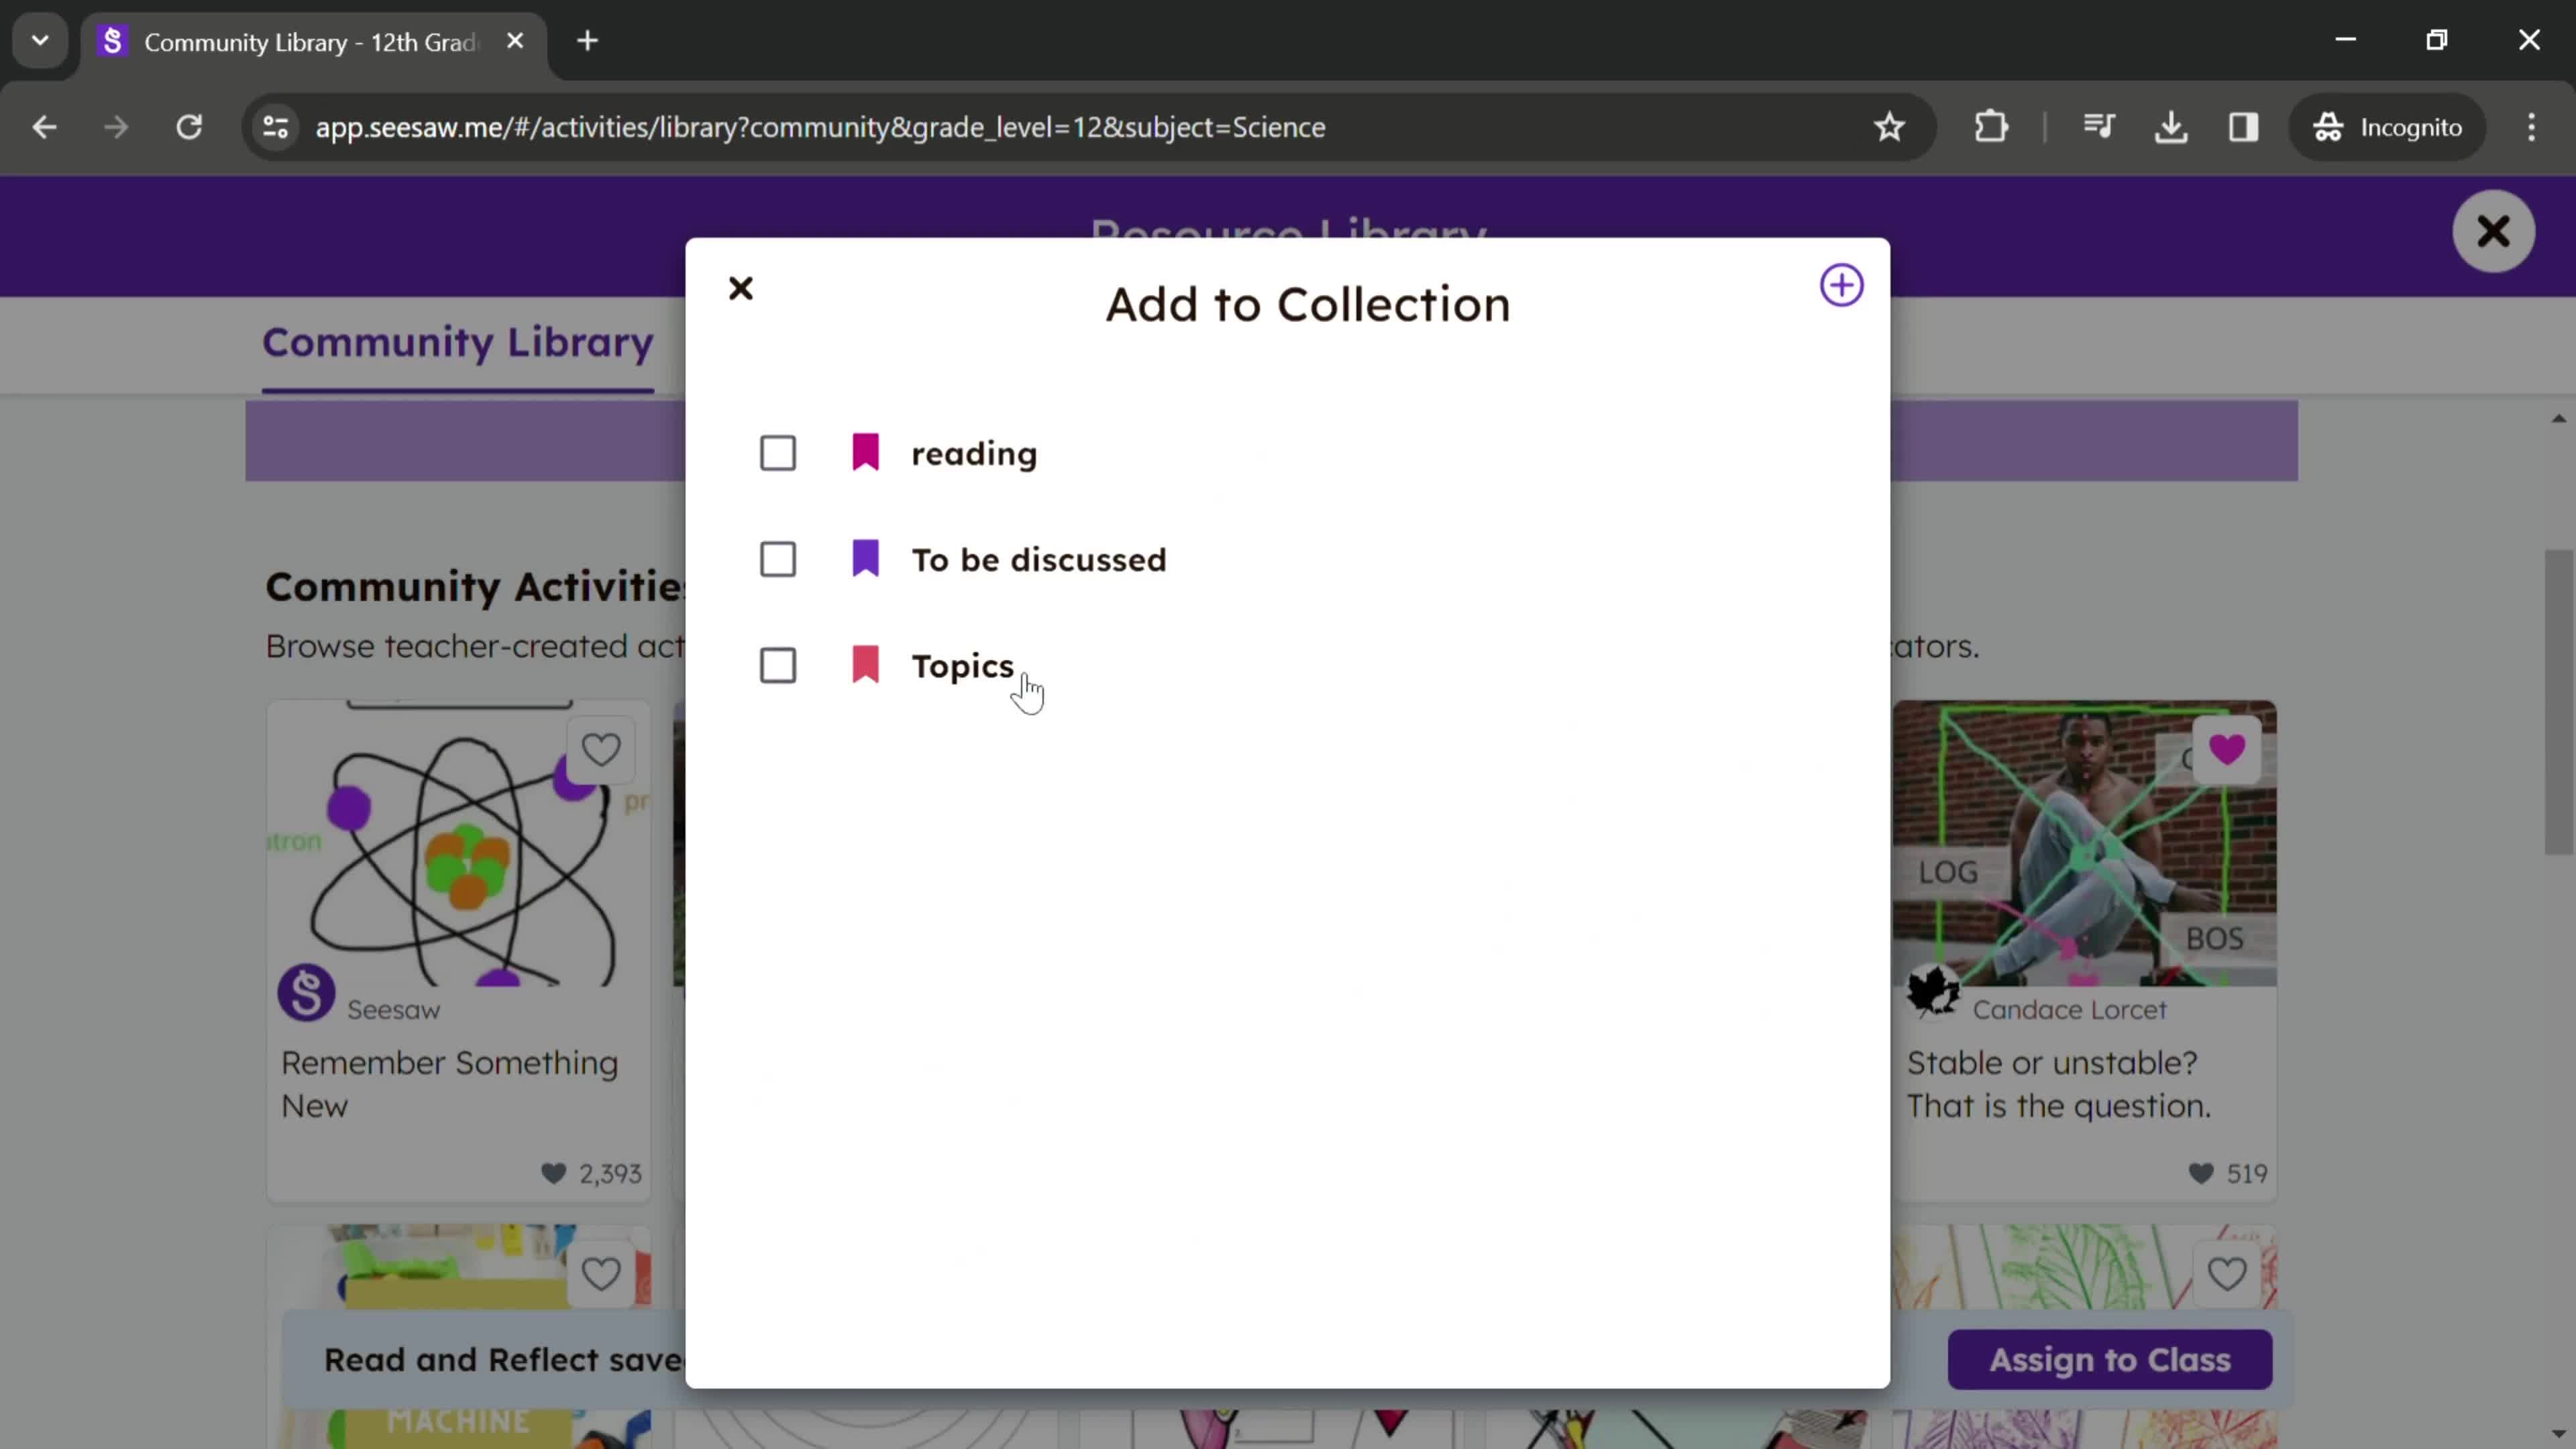Click the pink bookmark icon next to 'Topics'
2576x1449 pixels.
click(x=865, y=665)
